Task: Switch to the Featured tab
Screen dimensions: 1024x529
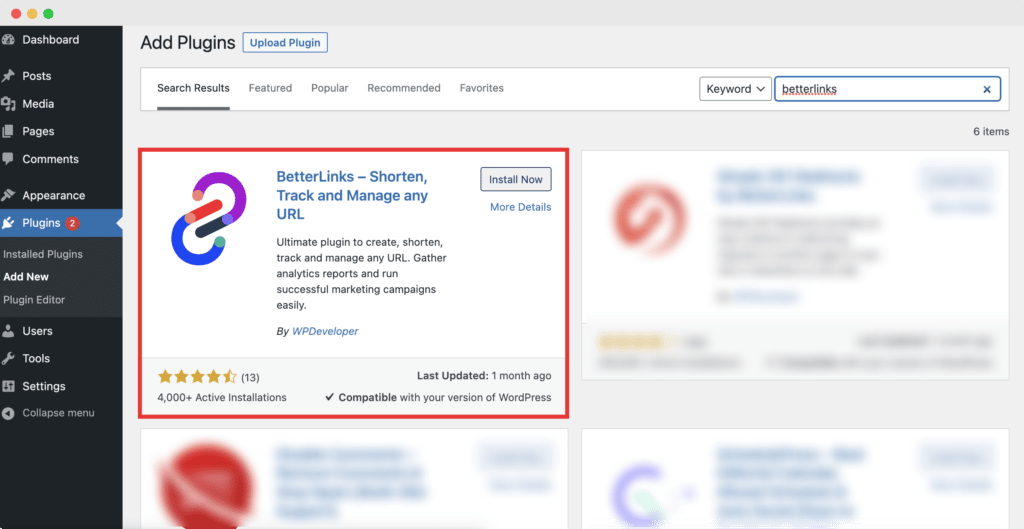Action: click(270, 88)
